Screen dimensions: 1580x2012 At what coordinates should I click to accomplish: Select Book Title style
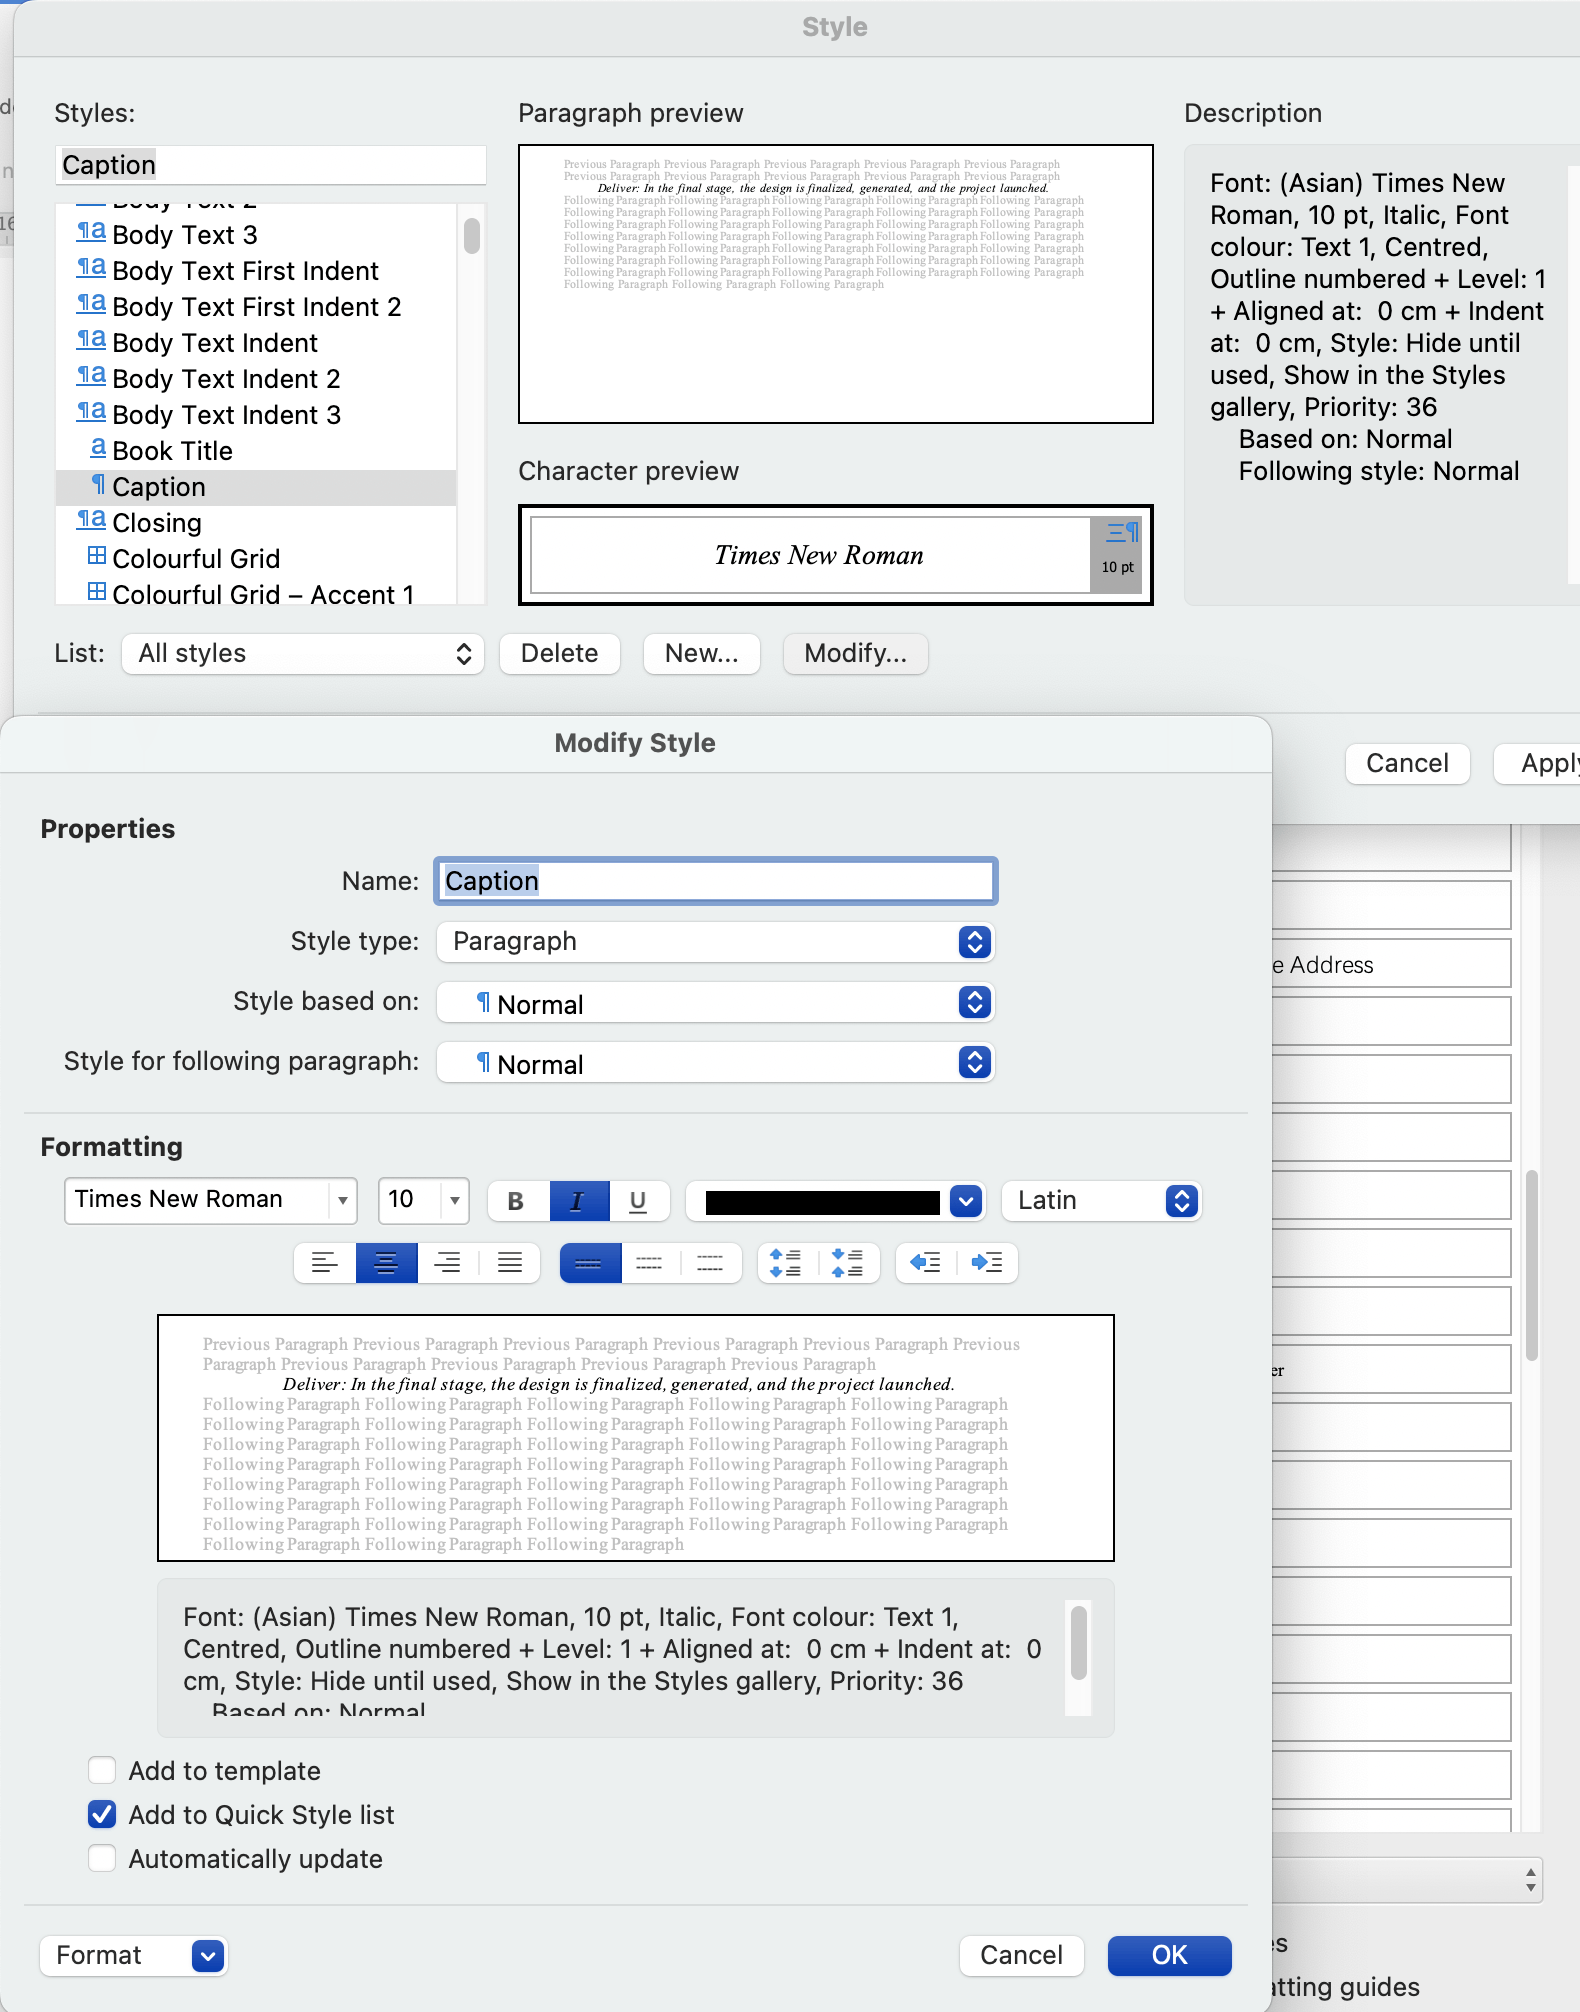coord(256,451)
